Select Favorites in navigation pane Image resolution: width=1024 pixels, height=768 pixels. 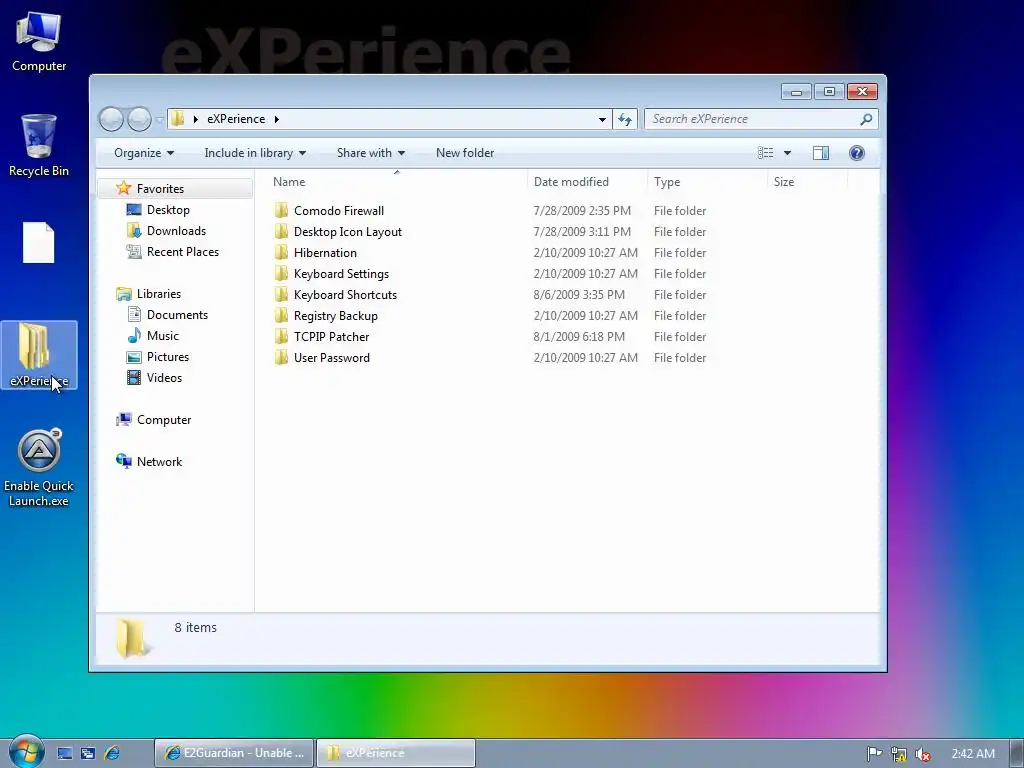coord(160,189)
